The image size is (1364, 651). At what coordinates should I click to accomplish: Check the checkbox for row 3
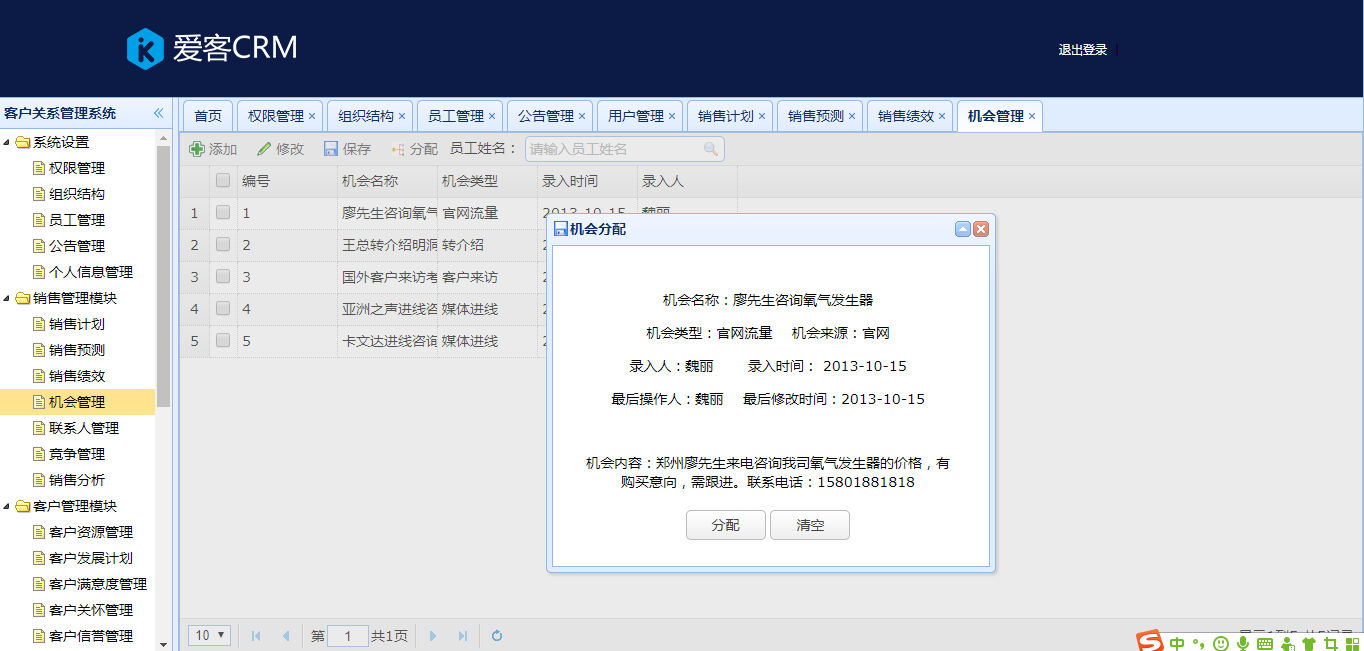pyautogui.click(x=223, y=277)
